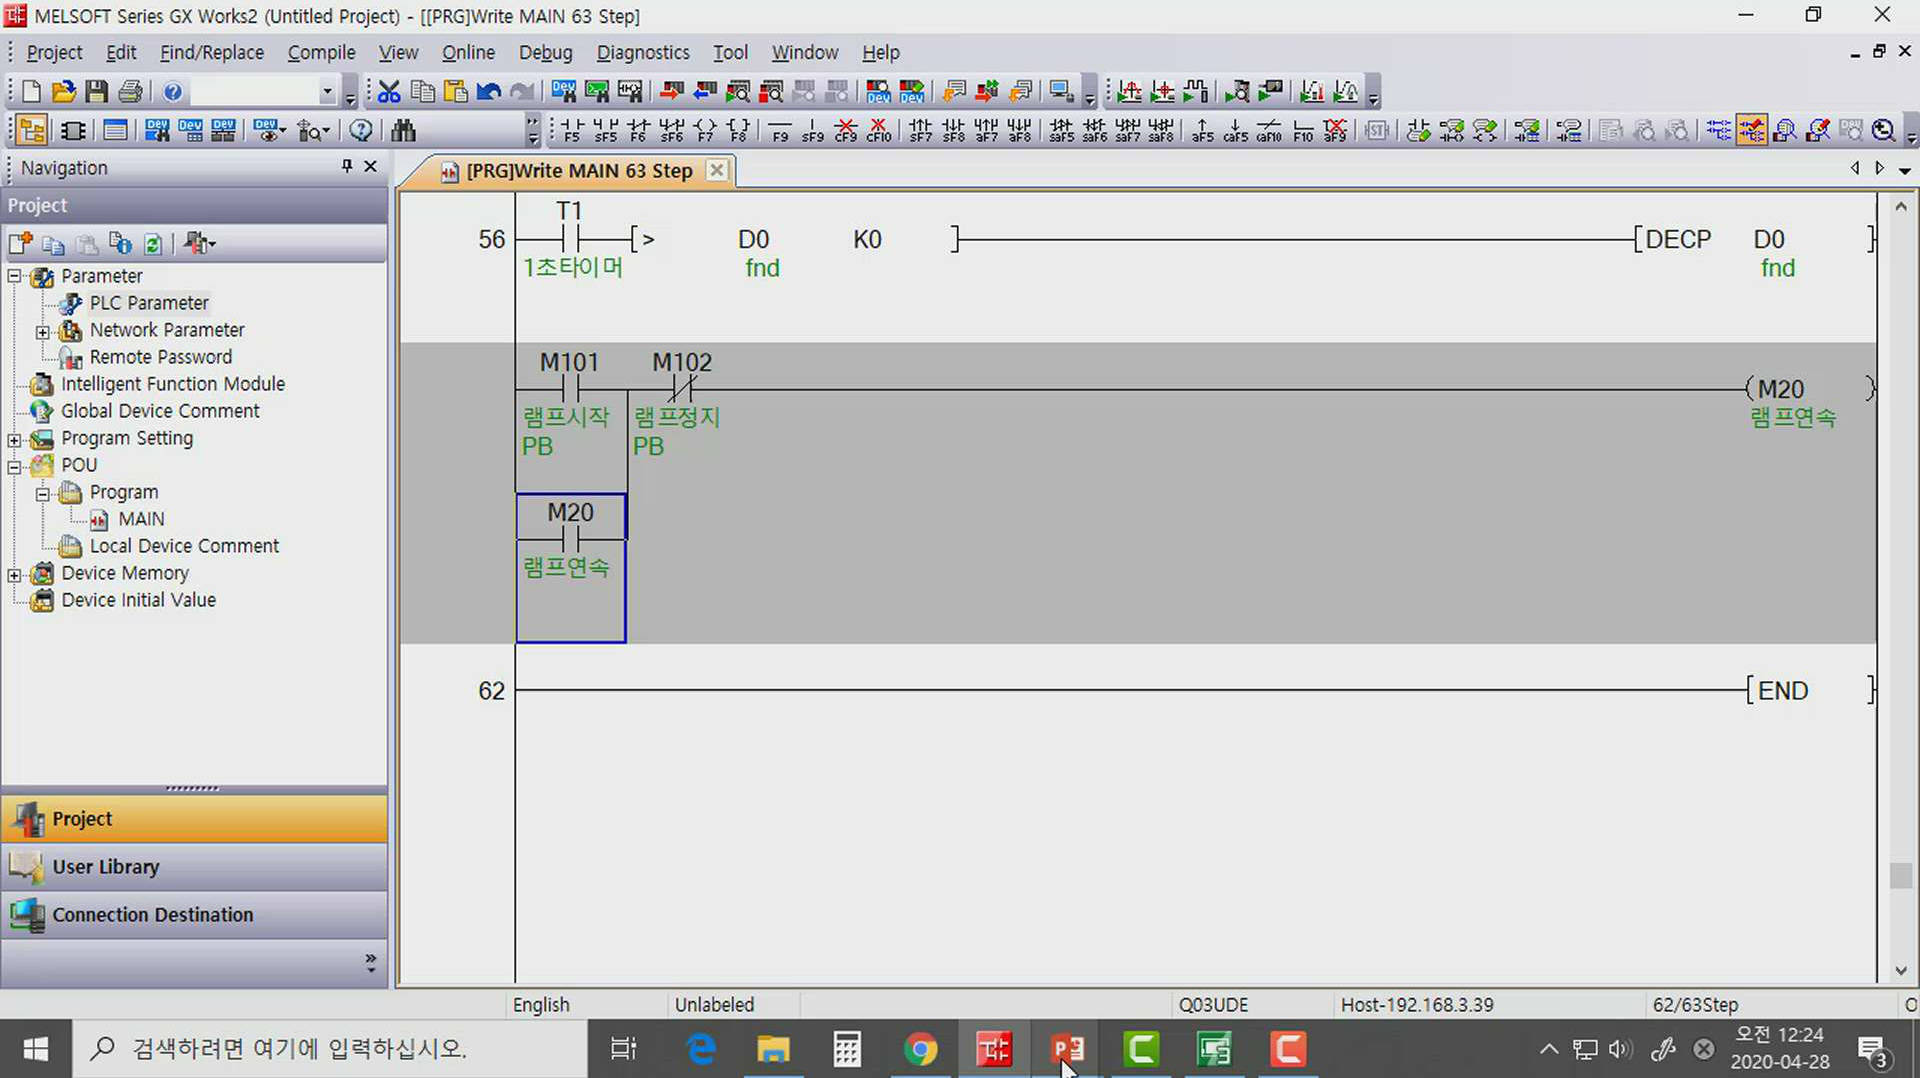Pin the Navigation panel
1920x1078 pixels.
(347, 167)
